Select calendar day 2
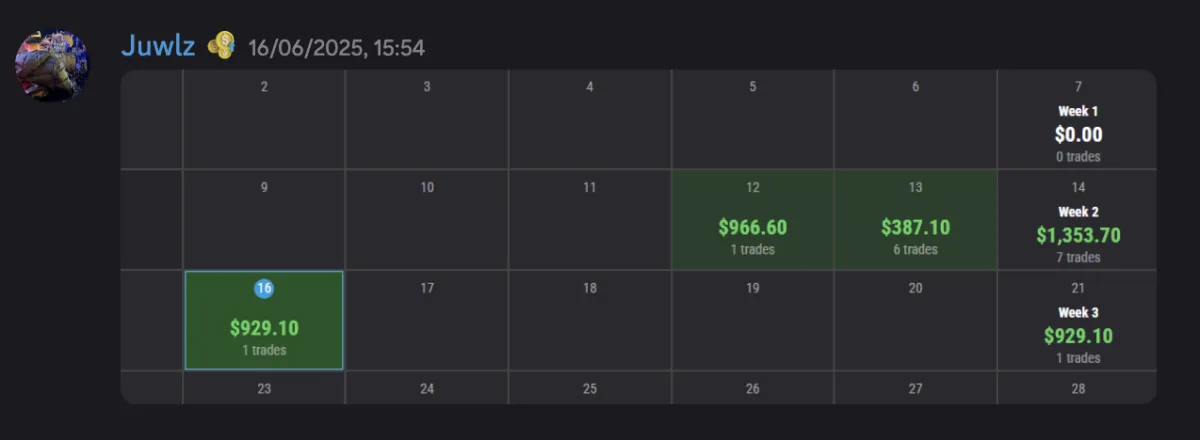The width and height of the screenshot is (1200, 440). [264, 120]
